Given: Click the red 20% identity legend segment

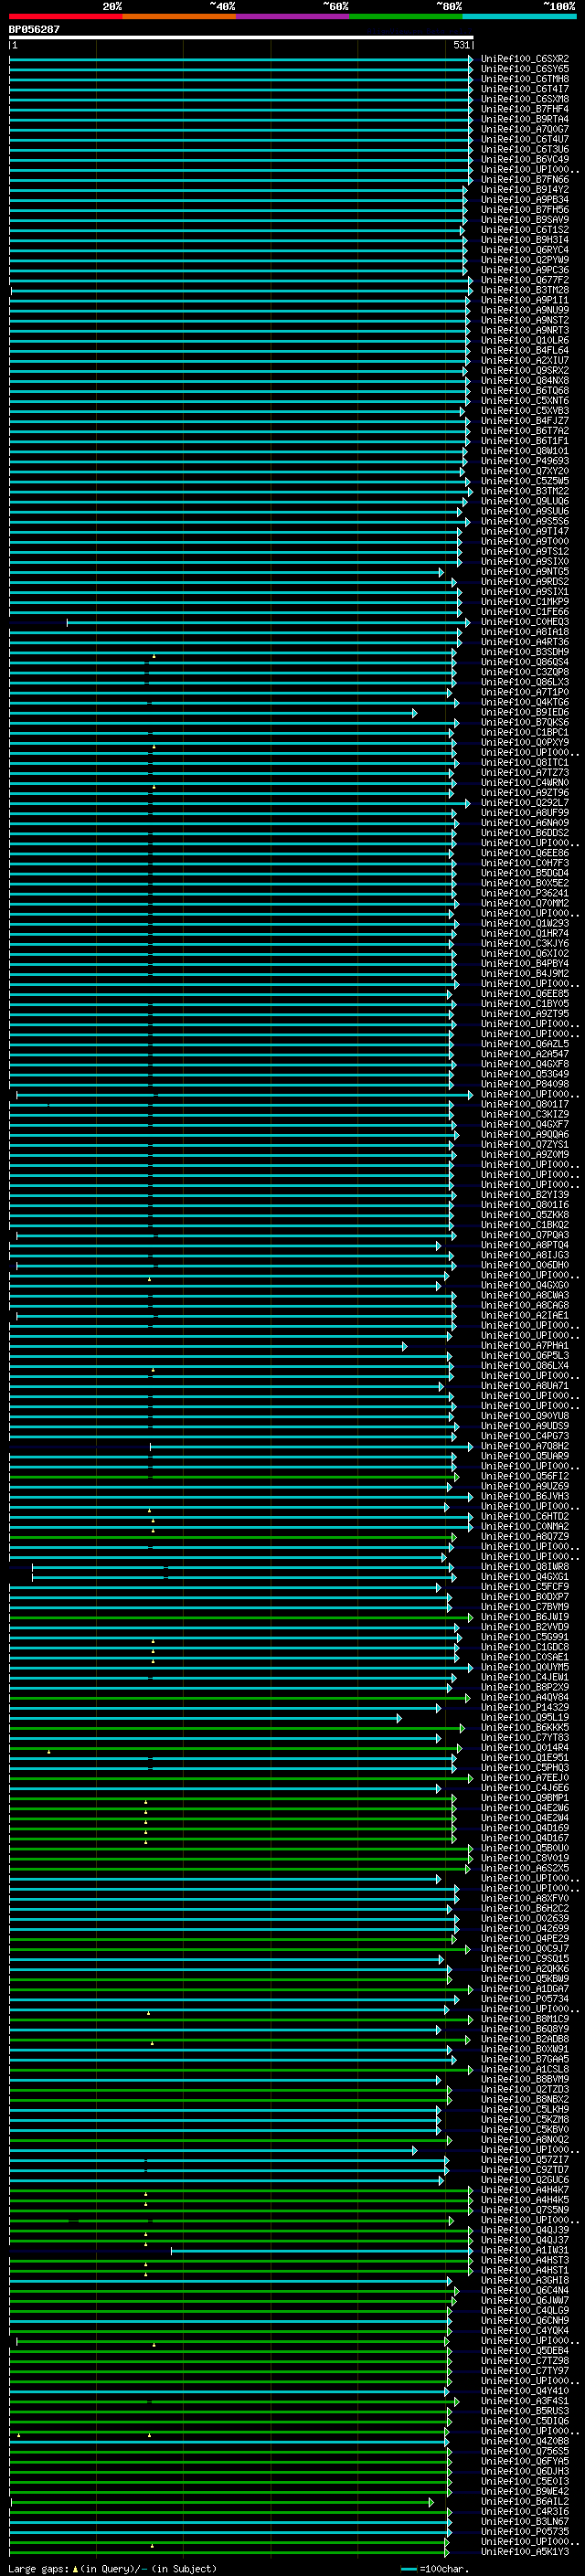Looking at the screenshot, I should [x=65, y=16].
